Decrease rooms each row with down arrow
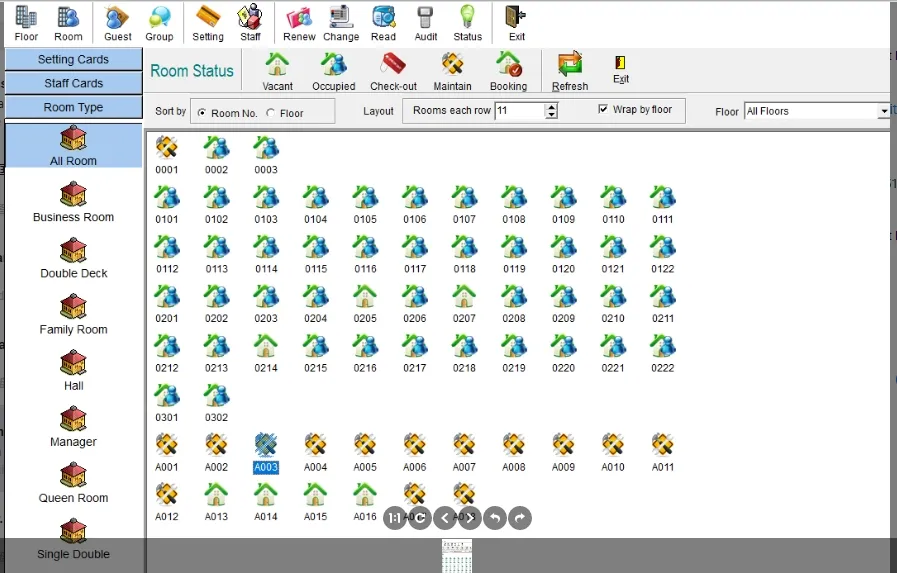Viewport: 897px width, 573px height. click(x=551, y=115)
